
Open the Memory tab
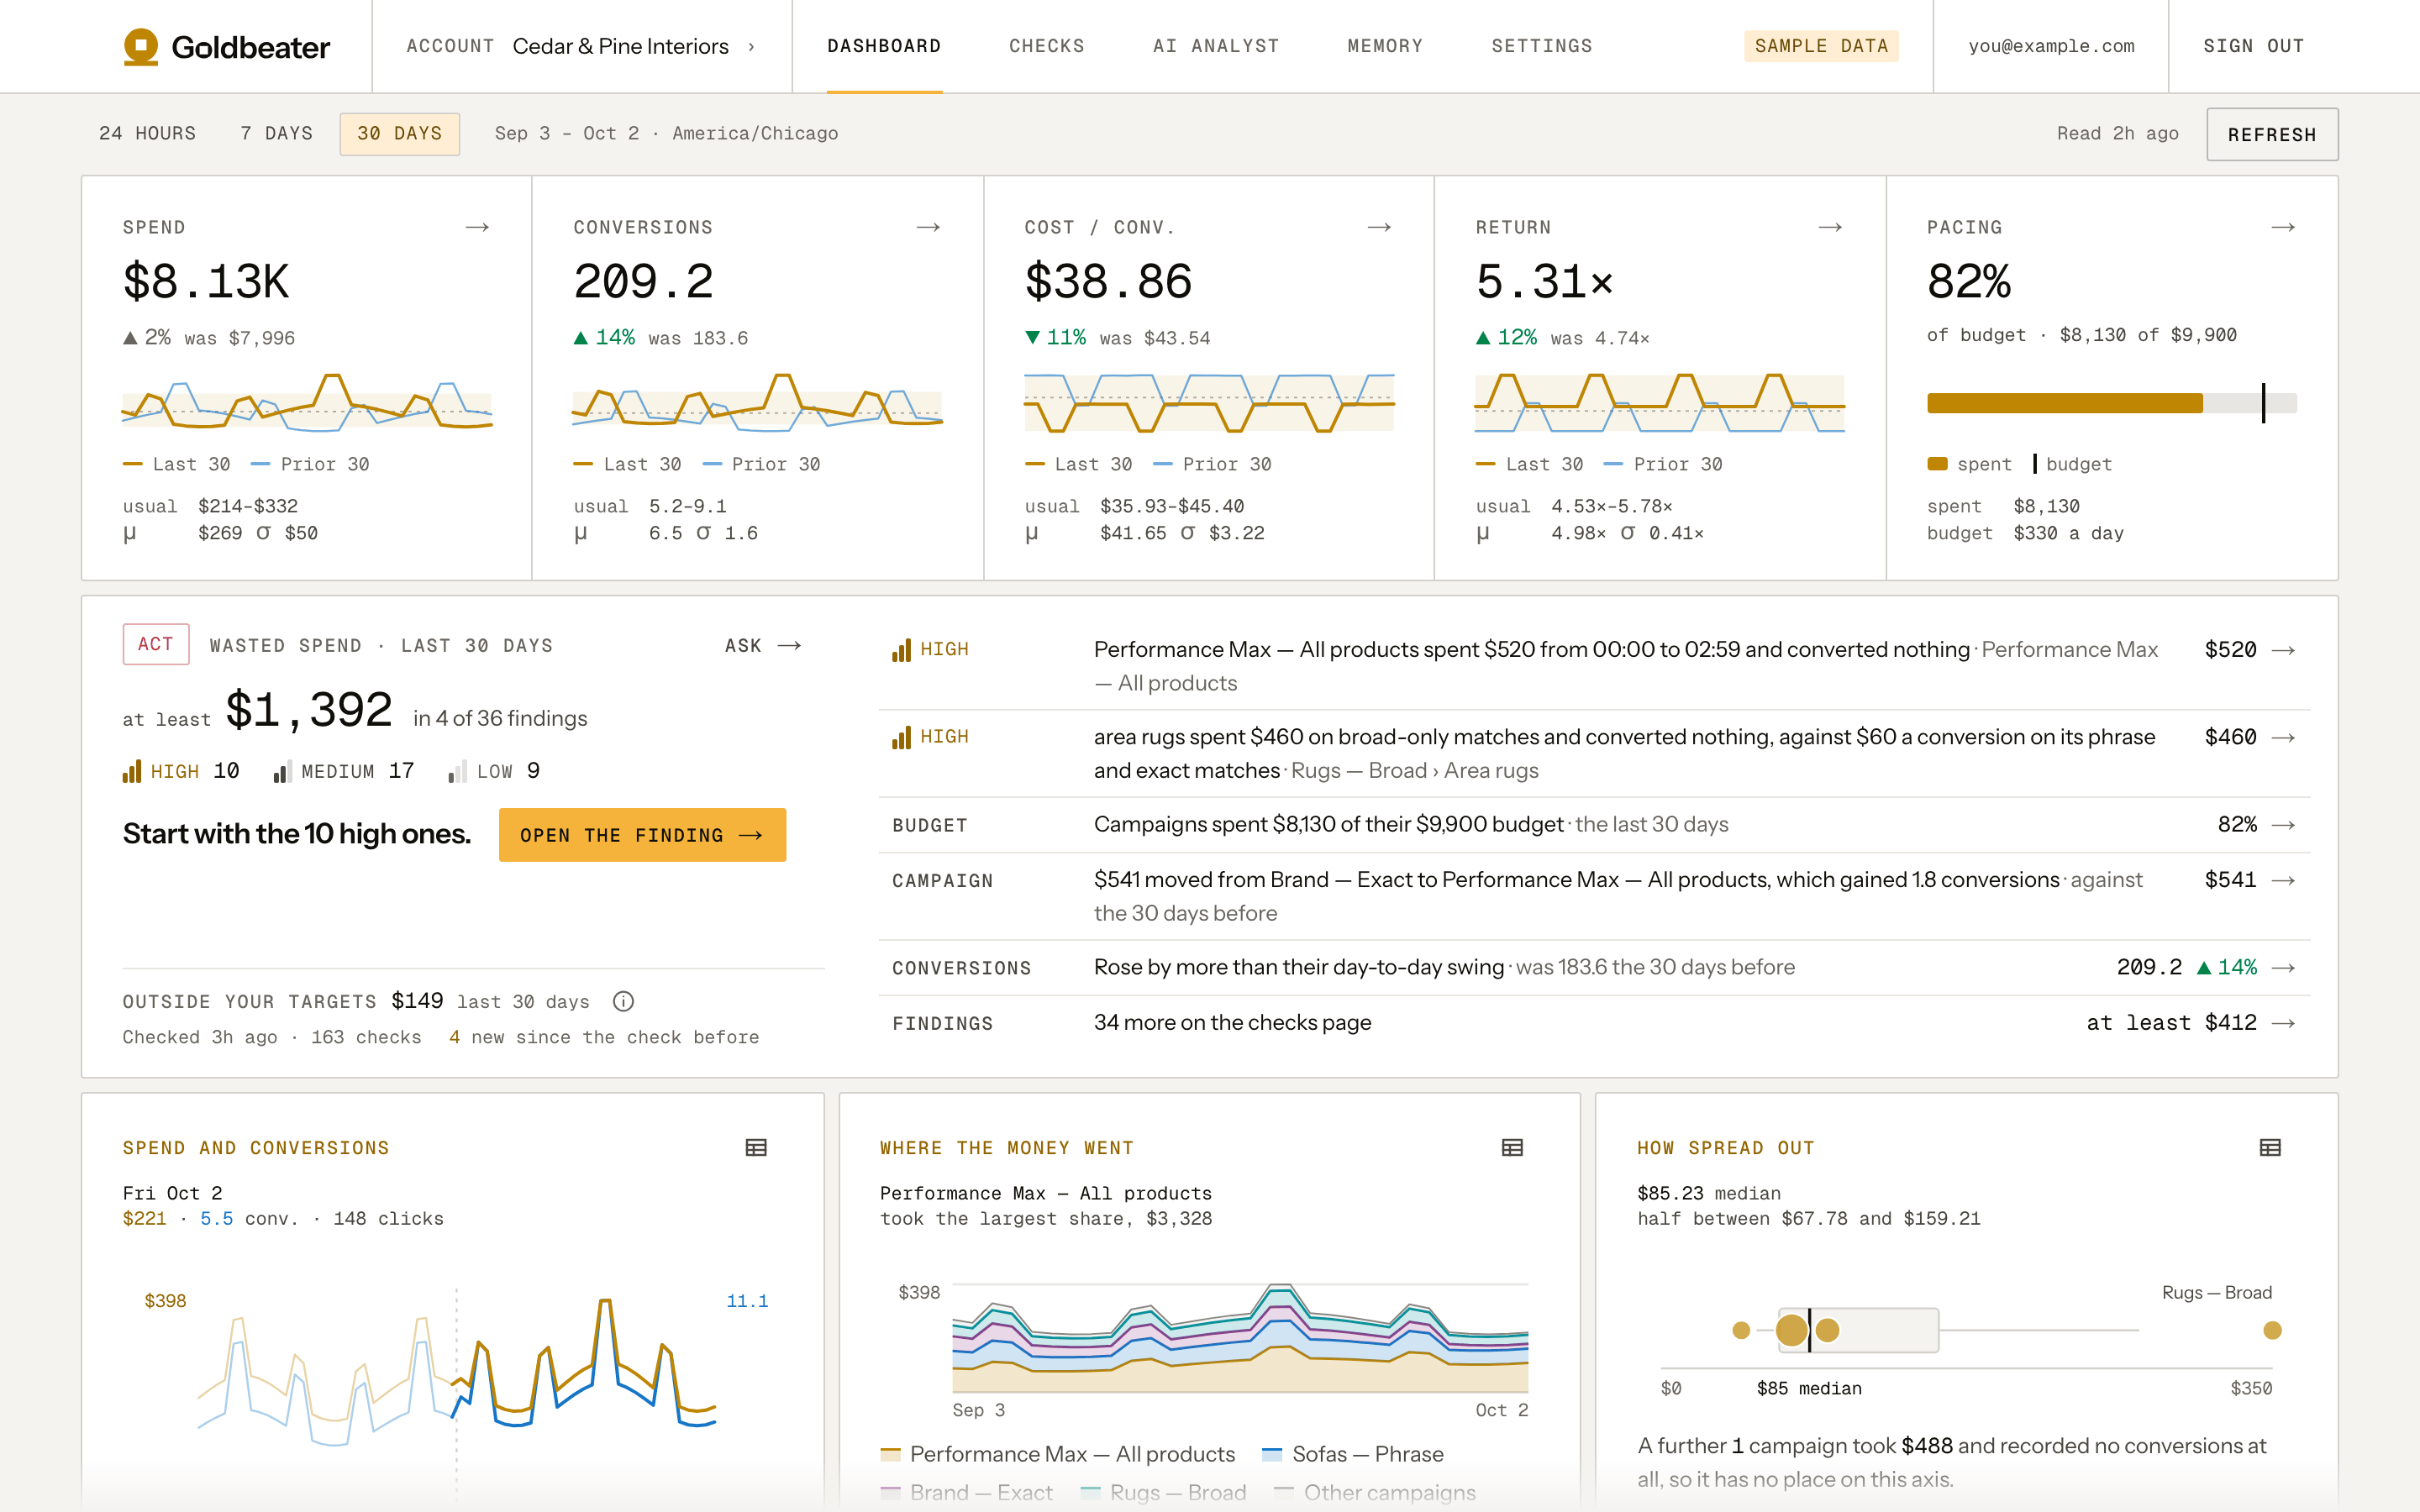point(1385,46)
